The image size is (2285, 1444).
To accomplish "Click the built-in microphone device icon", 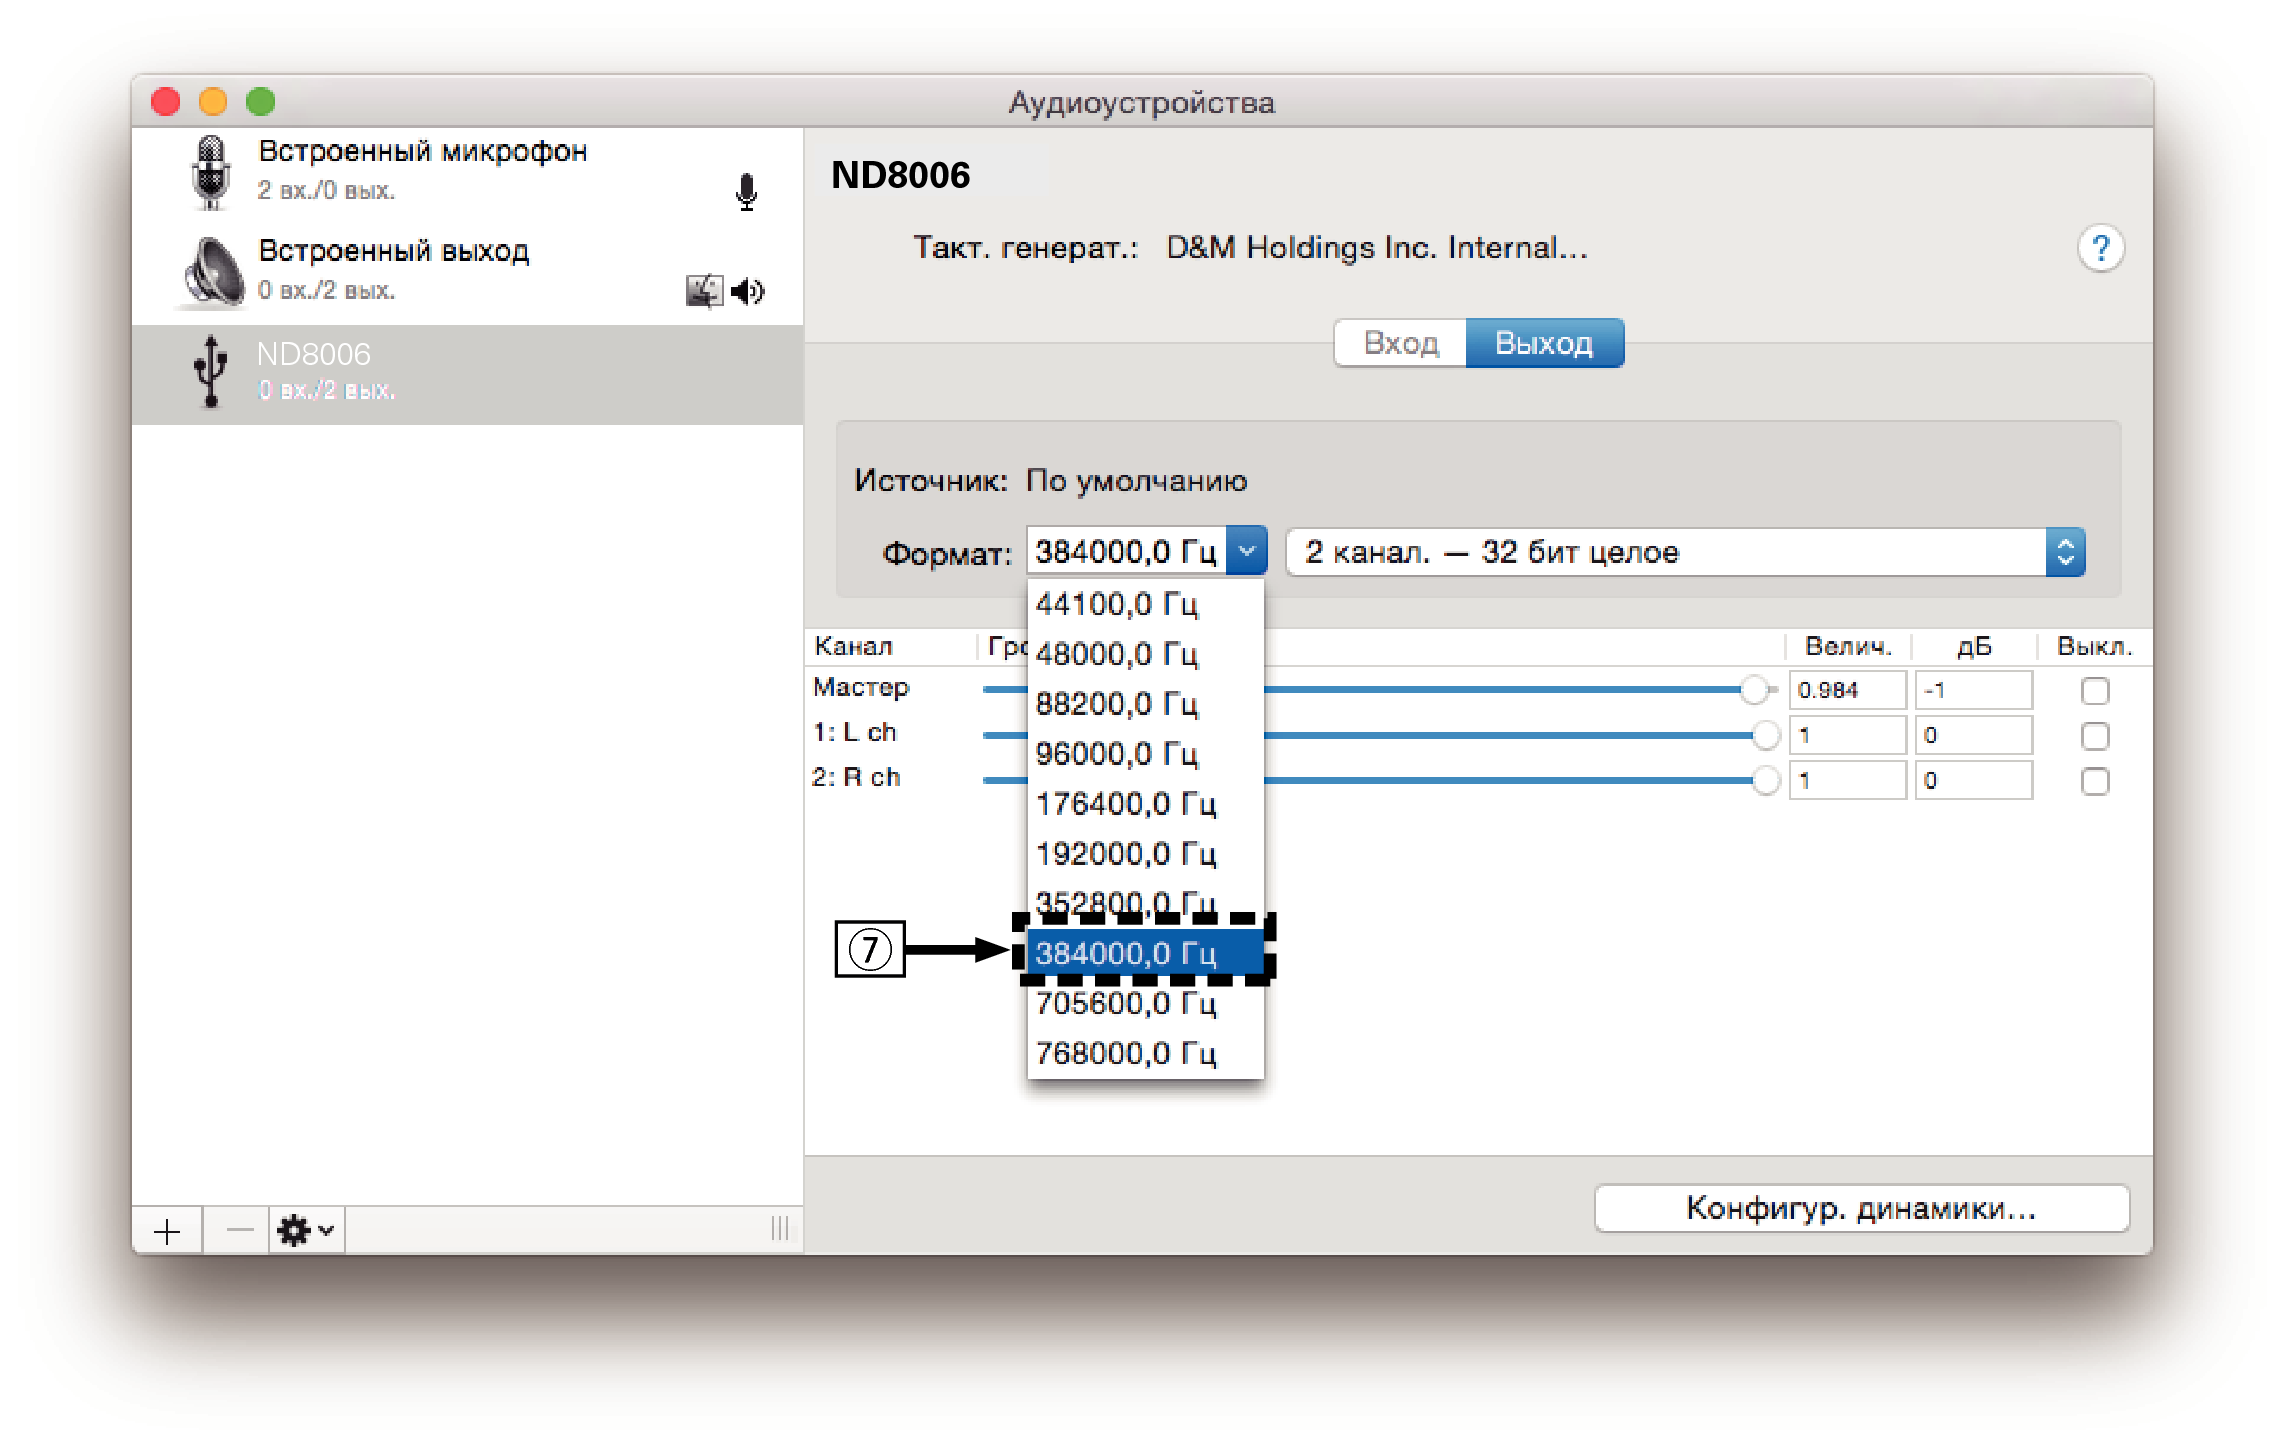I will (210, 172).
